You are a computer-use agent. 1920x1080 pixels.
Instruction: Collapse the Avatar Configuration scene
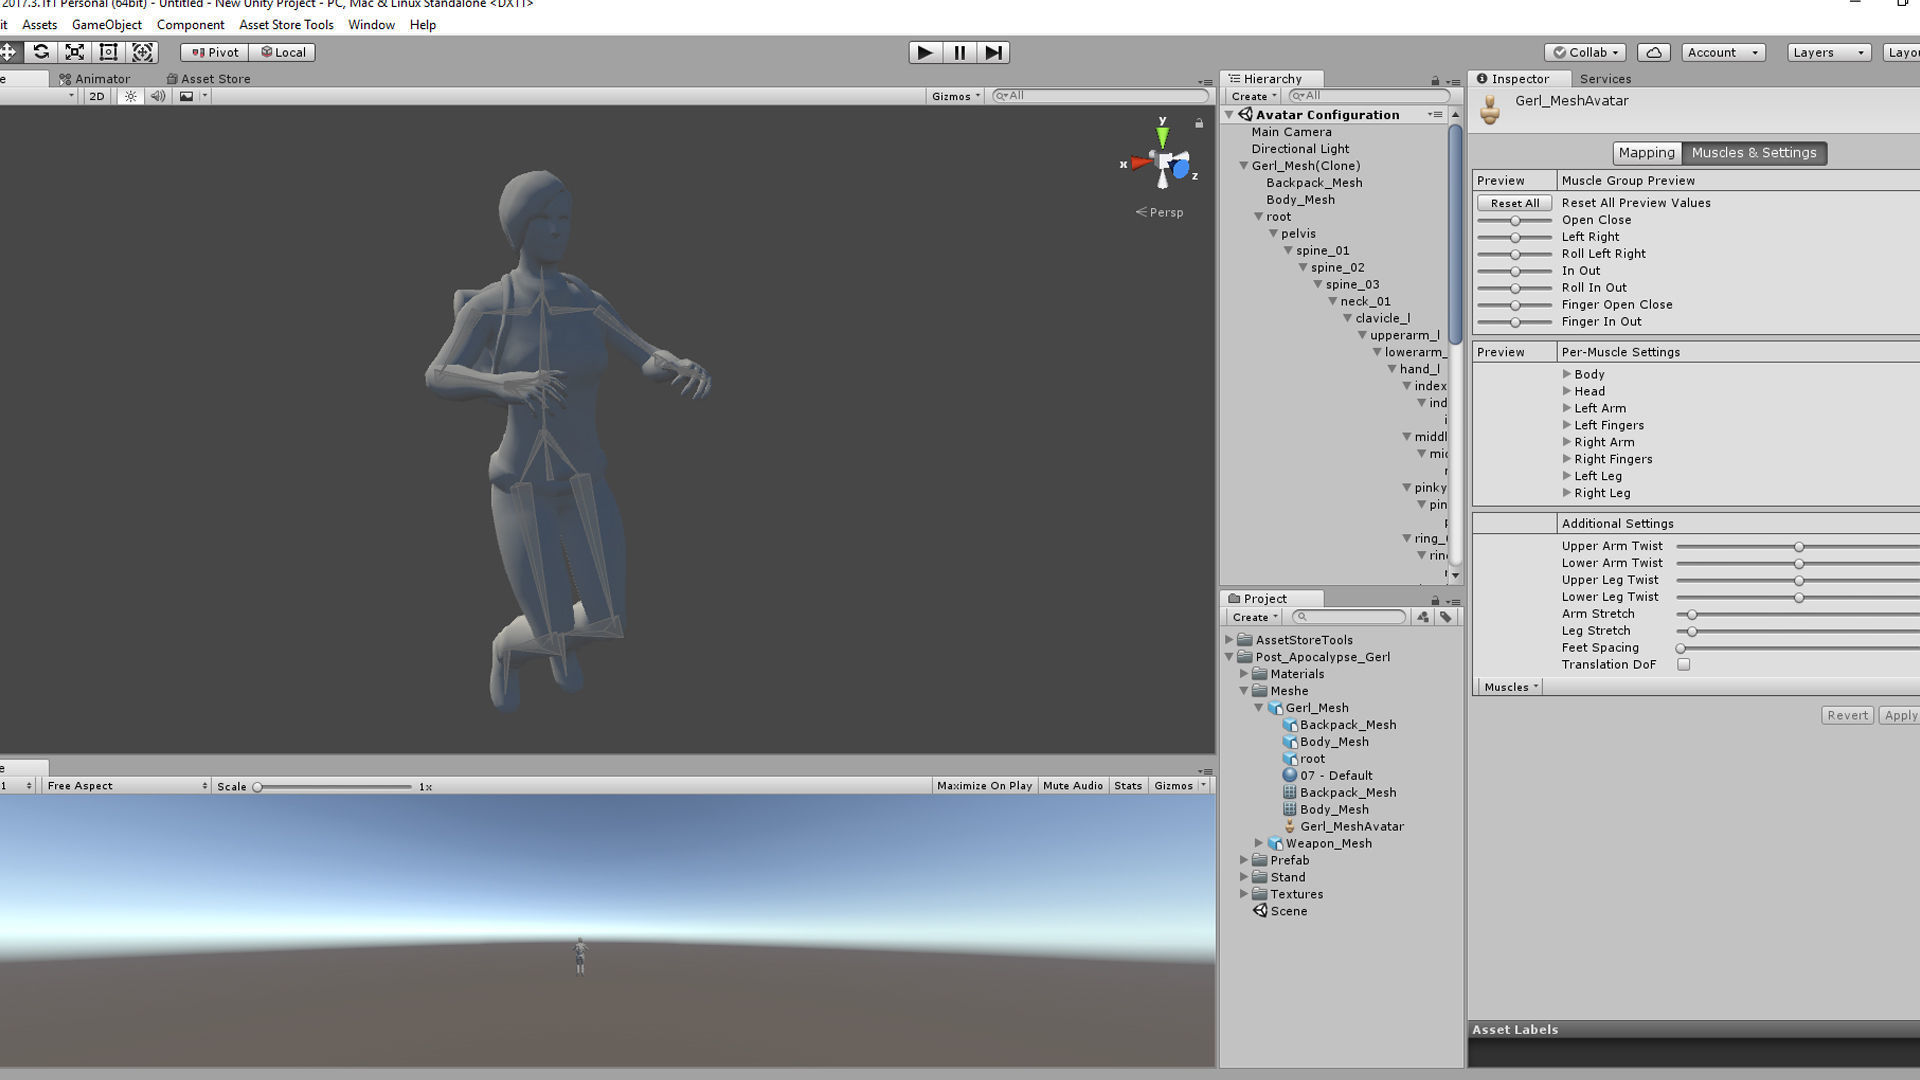click(1230, 115)
